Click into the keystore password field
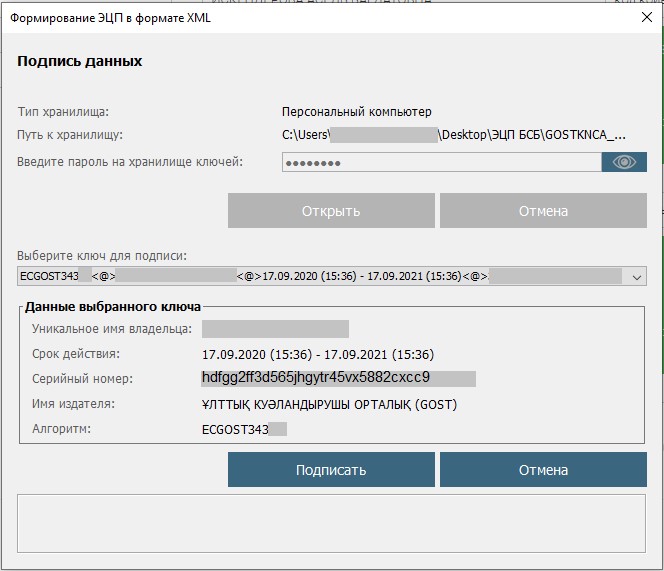Image resolution: width=664 pixels, height=571 pixels. (x=440, y=162)
